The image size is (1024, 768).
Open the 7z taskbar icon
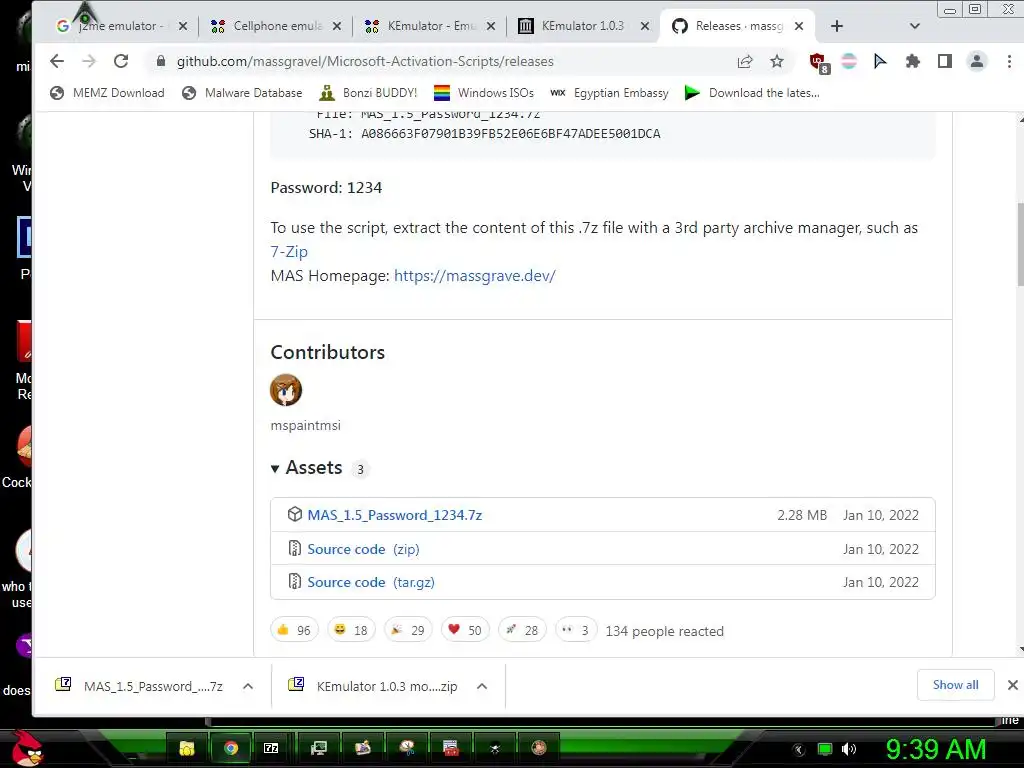(271, 748)
